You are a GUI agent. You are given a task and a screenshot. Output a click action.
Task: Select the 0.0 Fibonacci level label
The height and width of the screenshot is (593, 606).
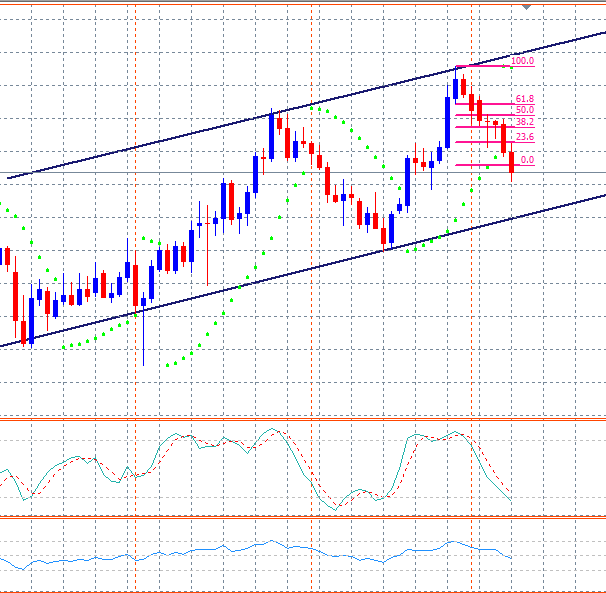[527, 160]
